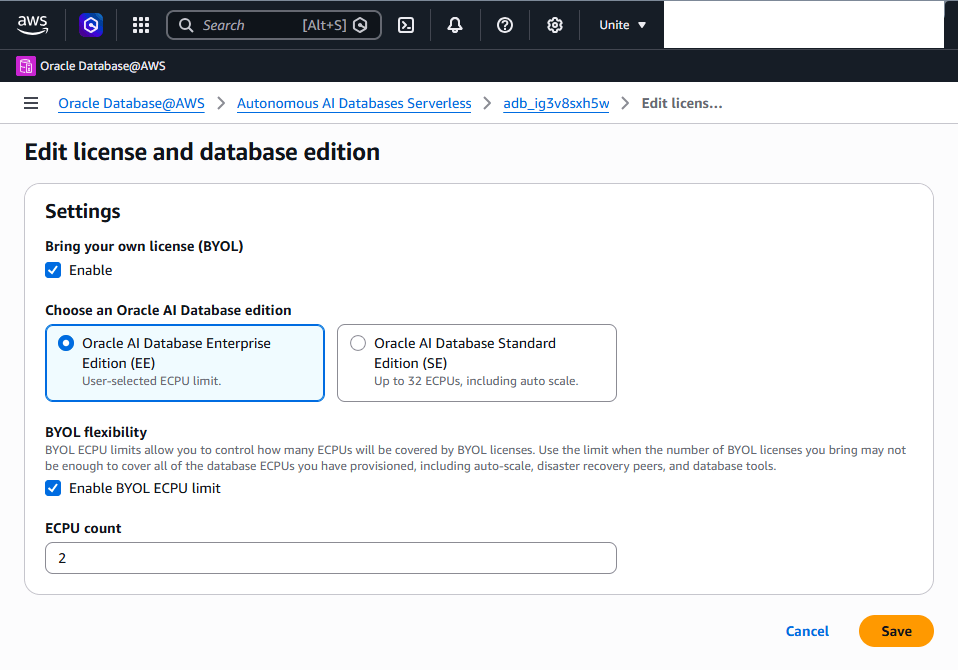Click the 'Edit license and database edition' heading
The width and height of the screenshot is (958, 670).
click(x=202, y=151)
